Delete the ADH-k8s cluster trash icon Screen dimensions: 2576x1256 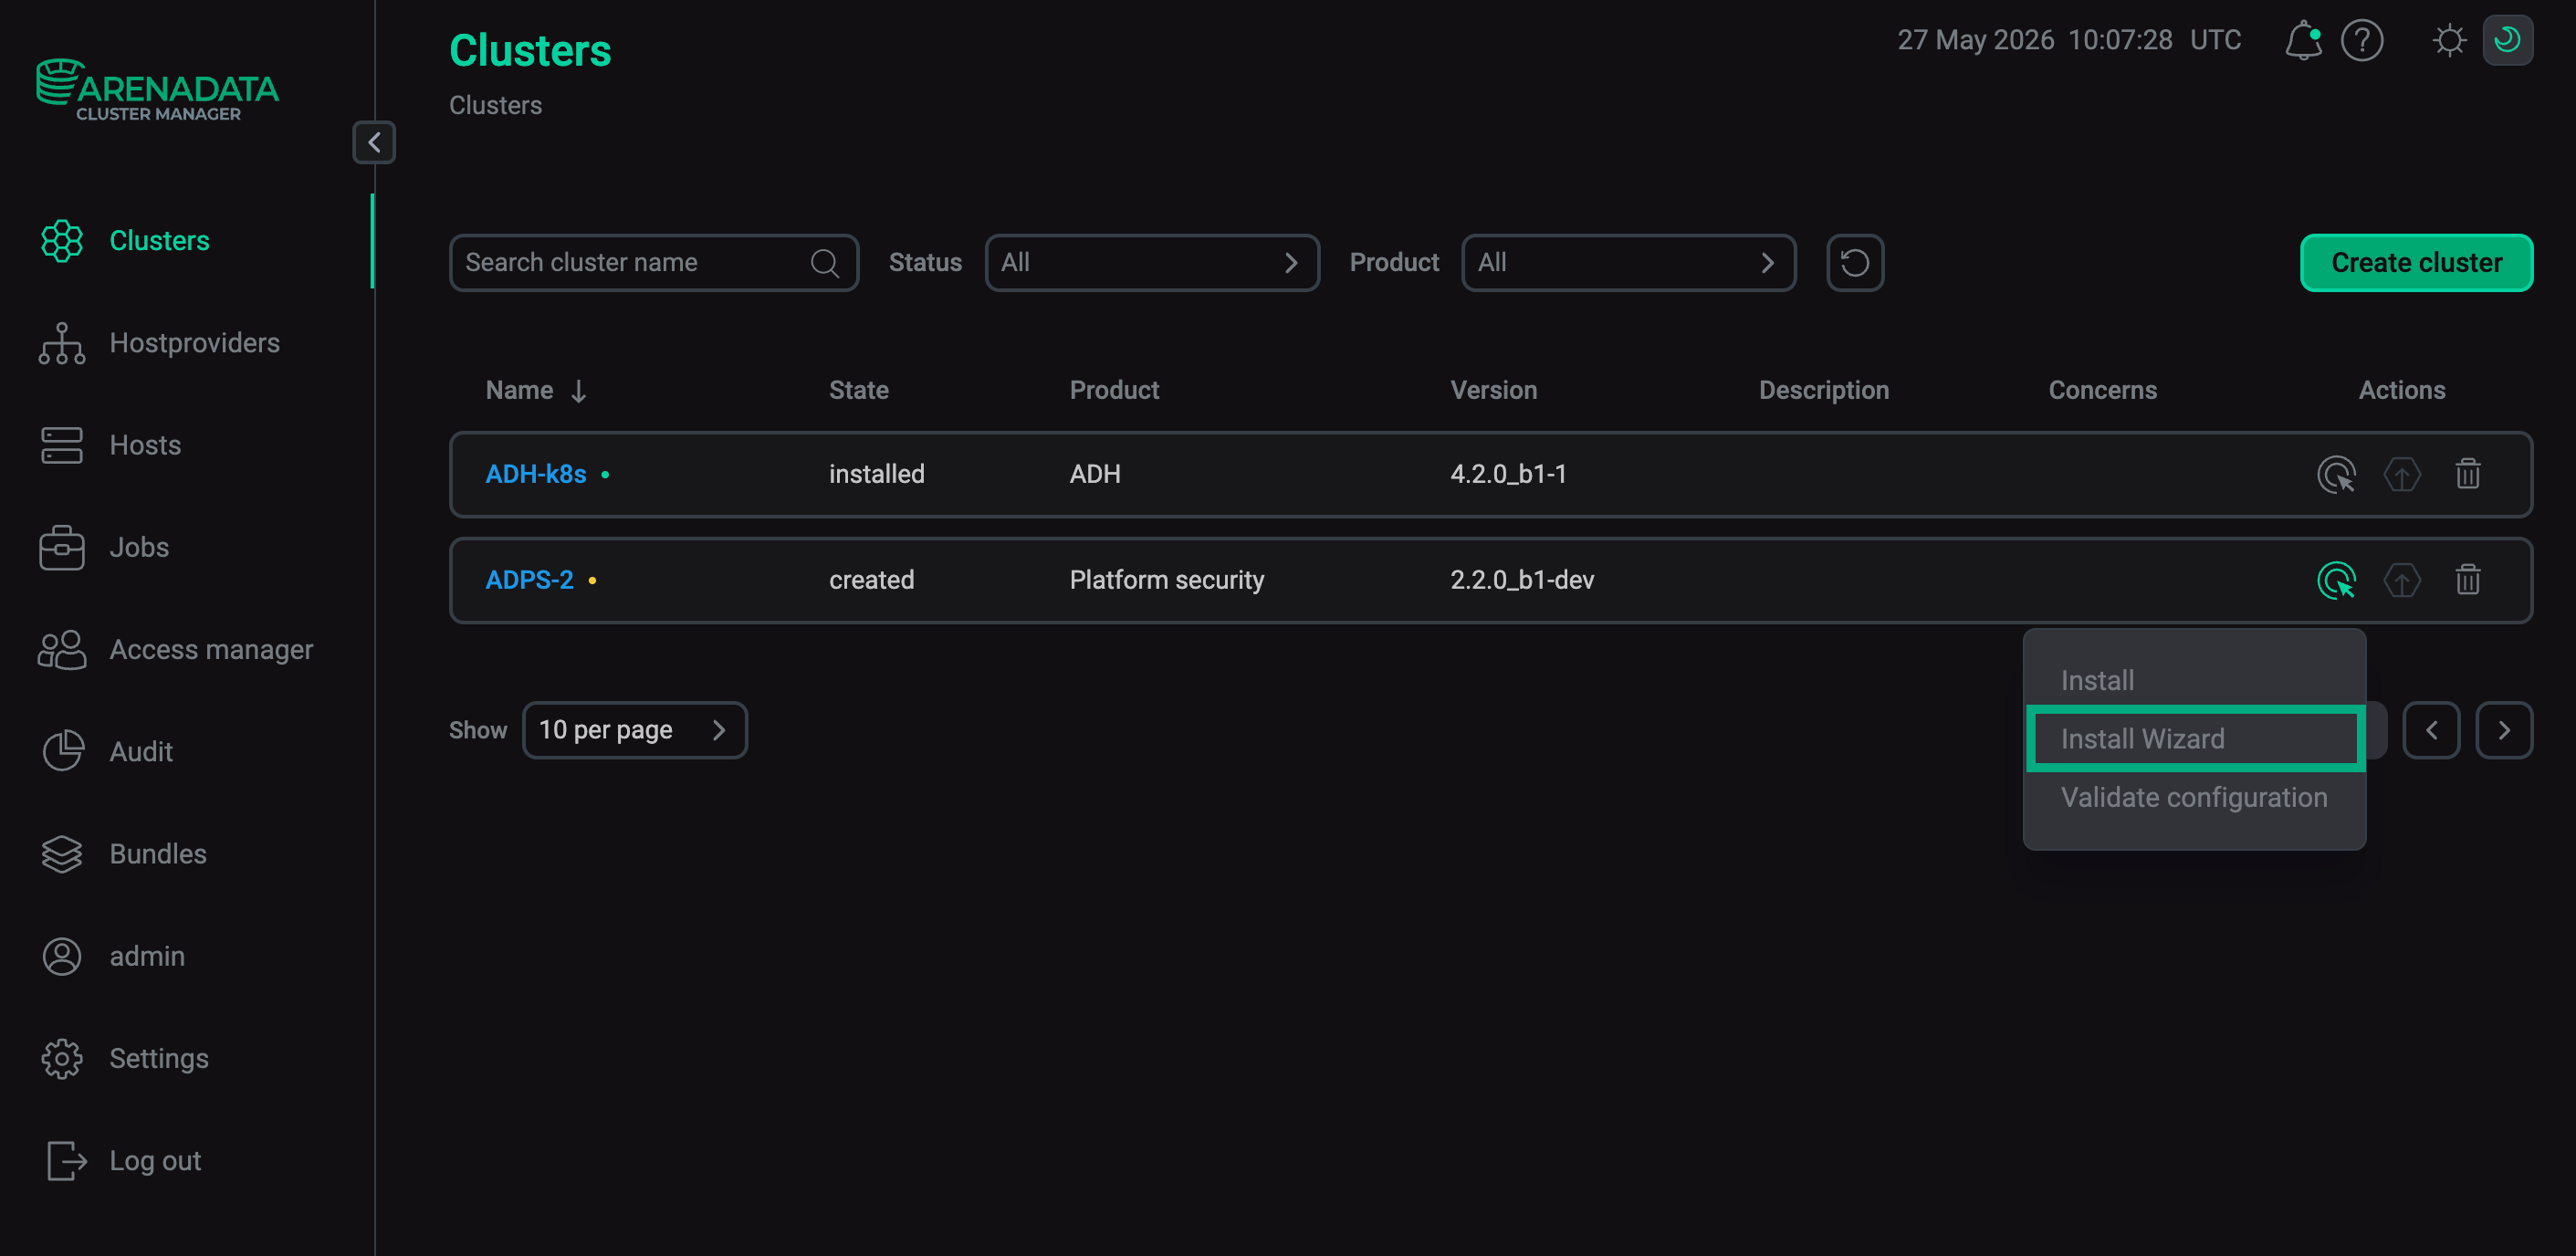(x=2467, y=474)
